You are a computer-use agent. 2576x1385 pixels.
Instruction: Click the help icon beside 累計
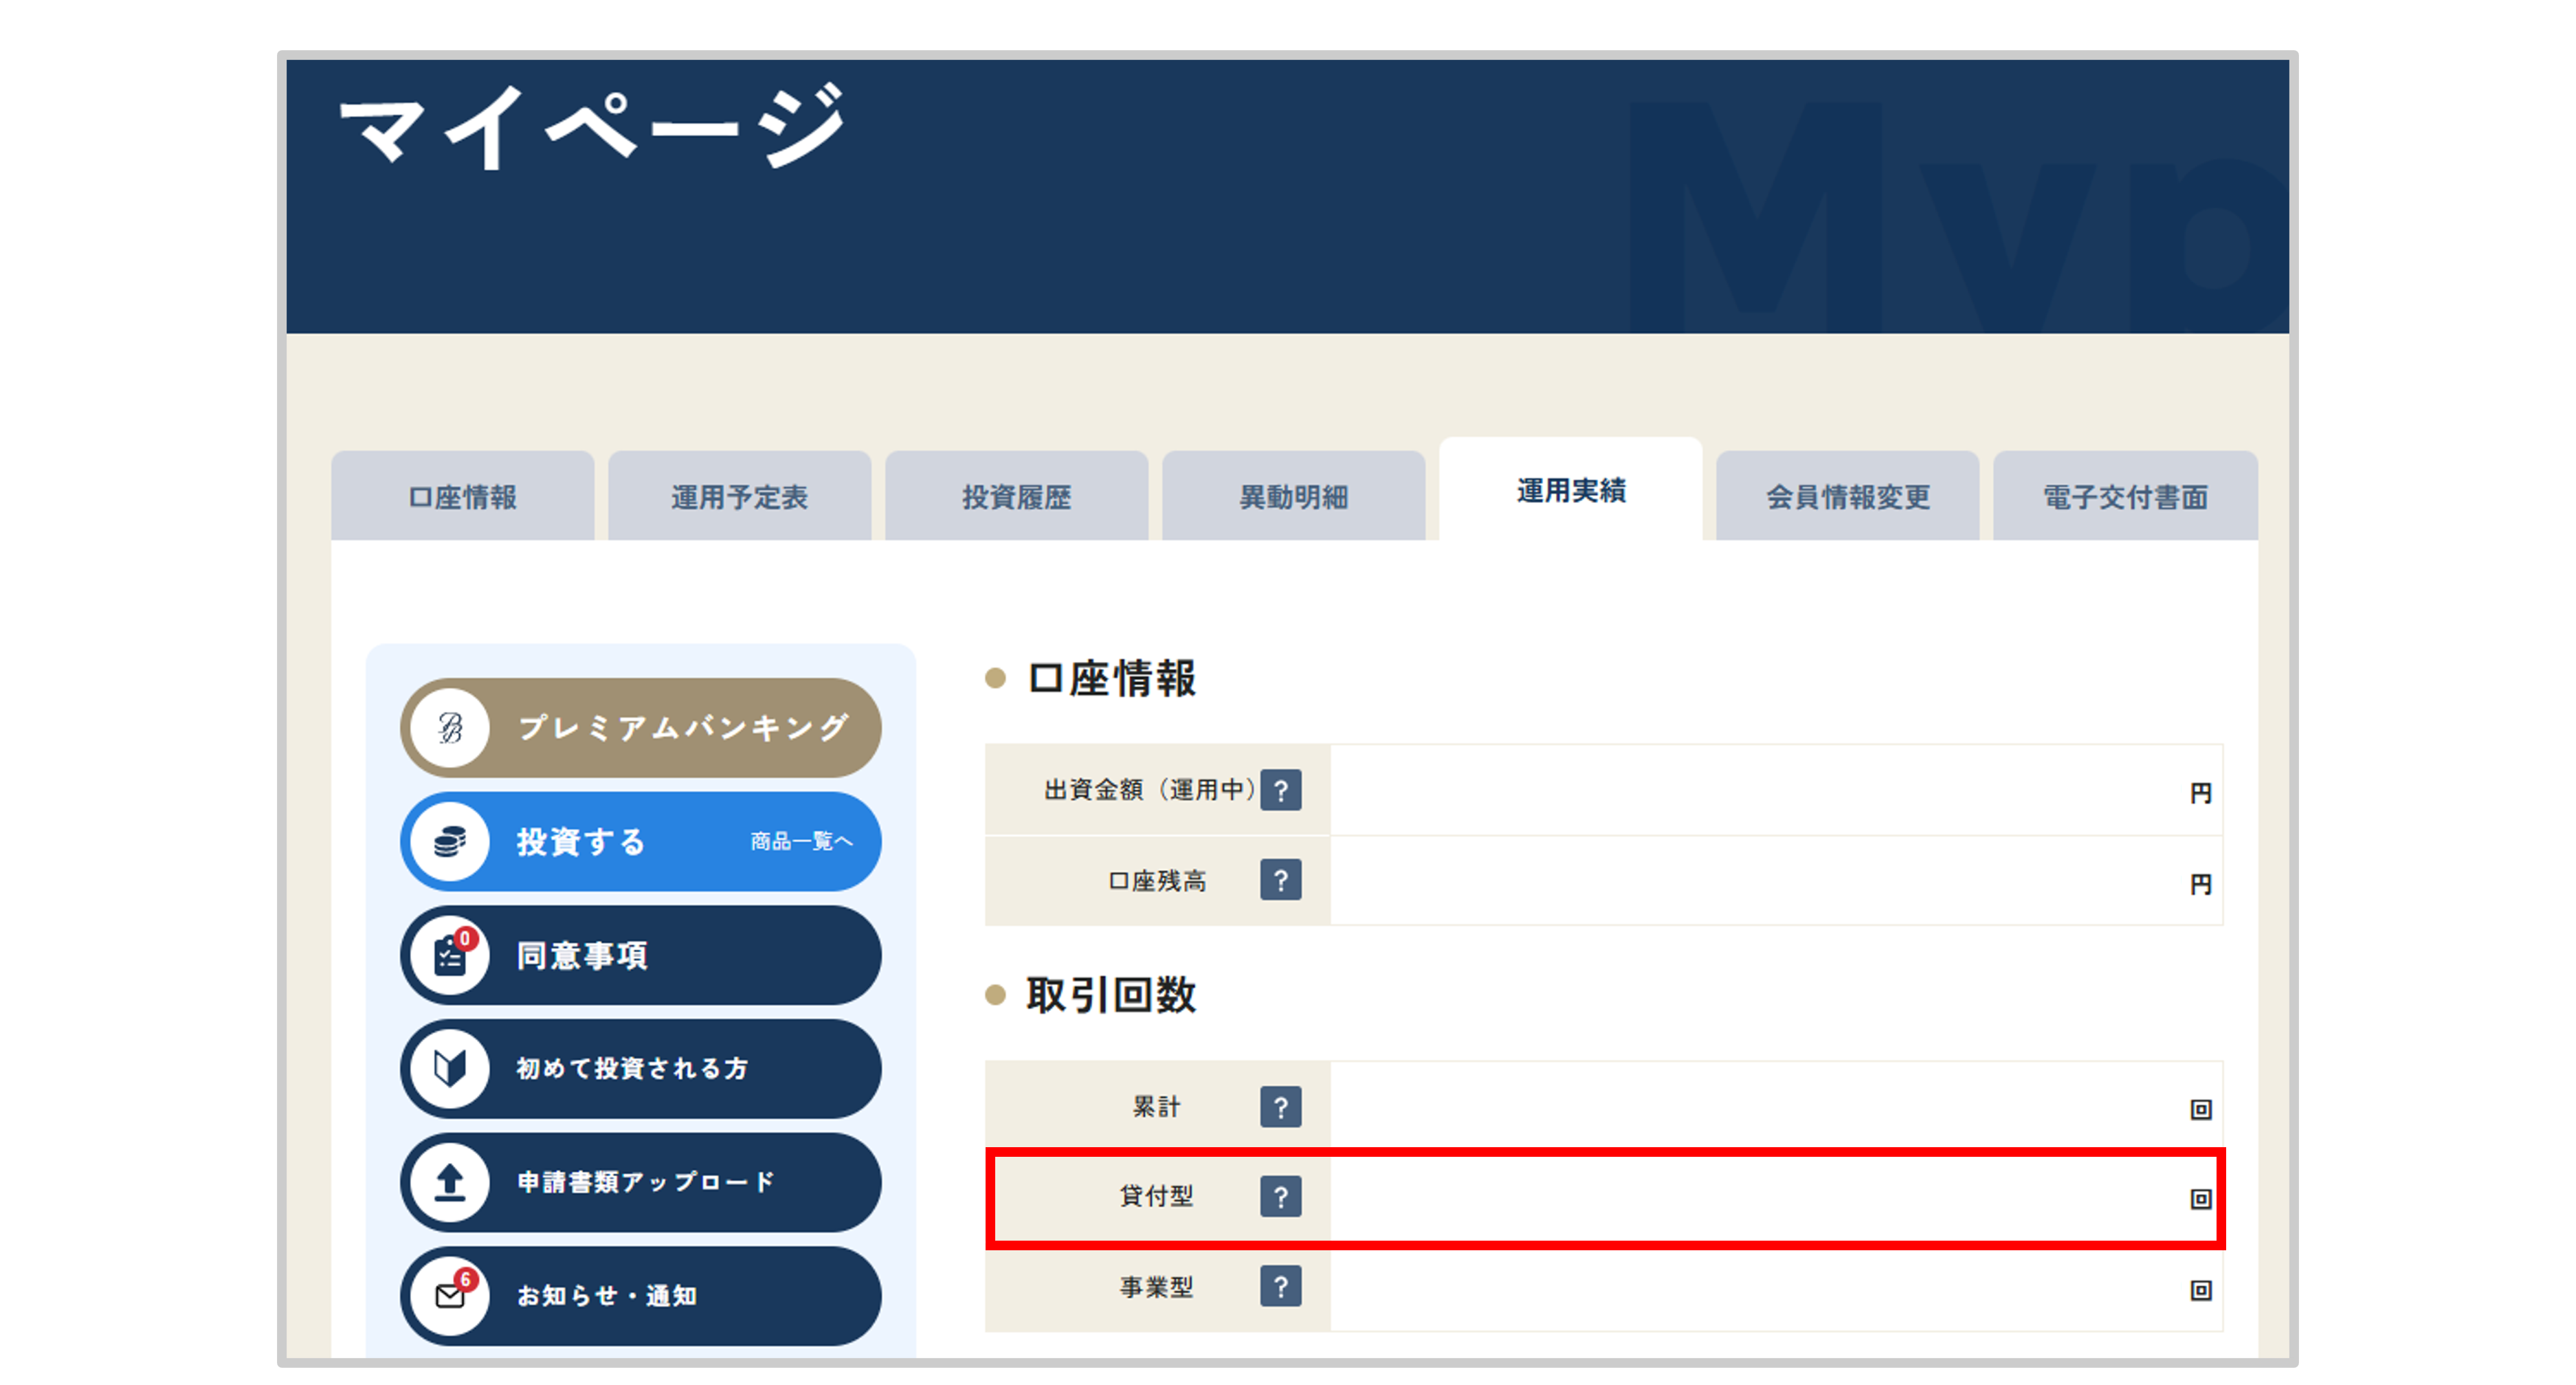1280,1107
